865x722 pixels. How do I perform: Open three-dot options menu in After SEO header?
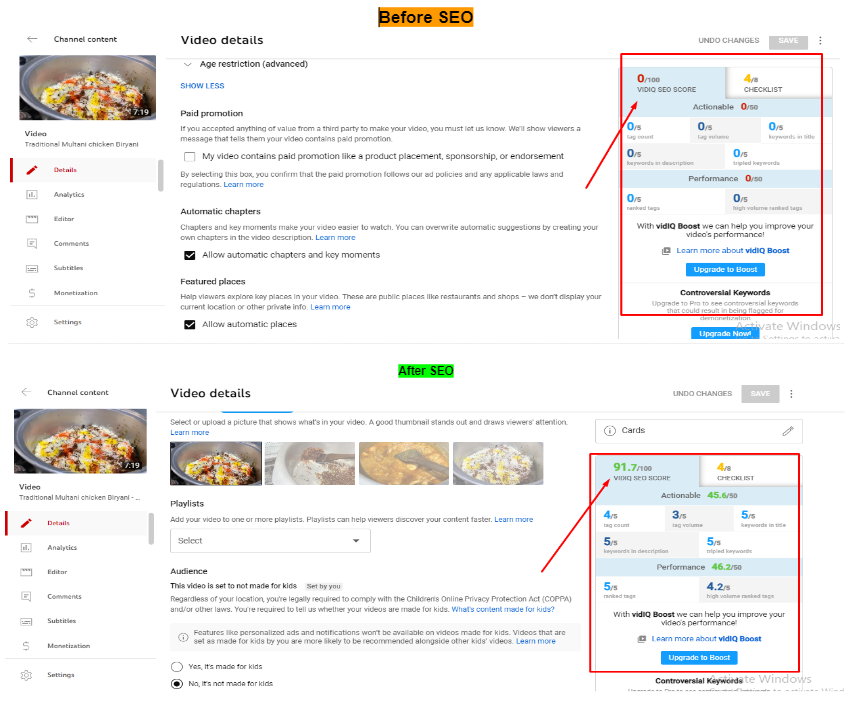tap(791, 394)
